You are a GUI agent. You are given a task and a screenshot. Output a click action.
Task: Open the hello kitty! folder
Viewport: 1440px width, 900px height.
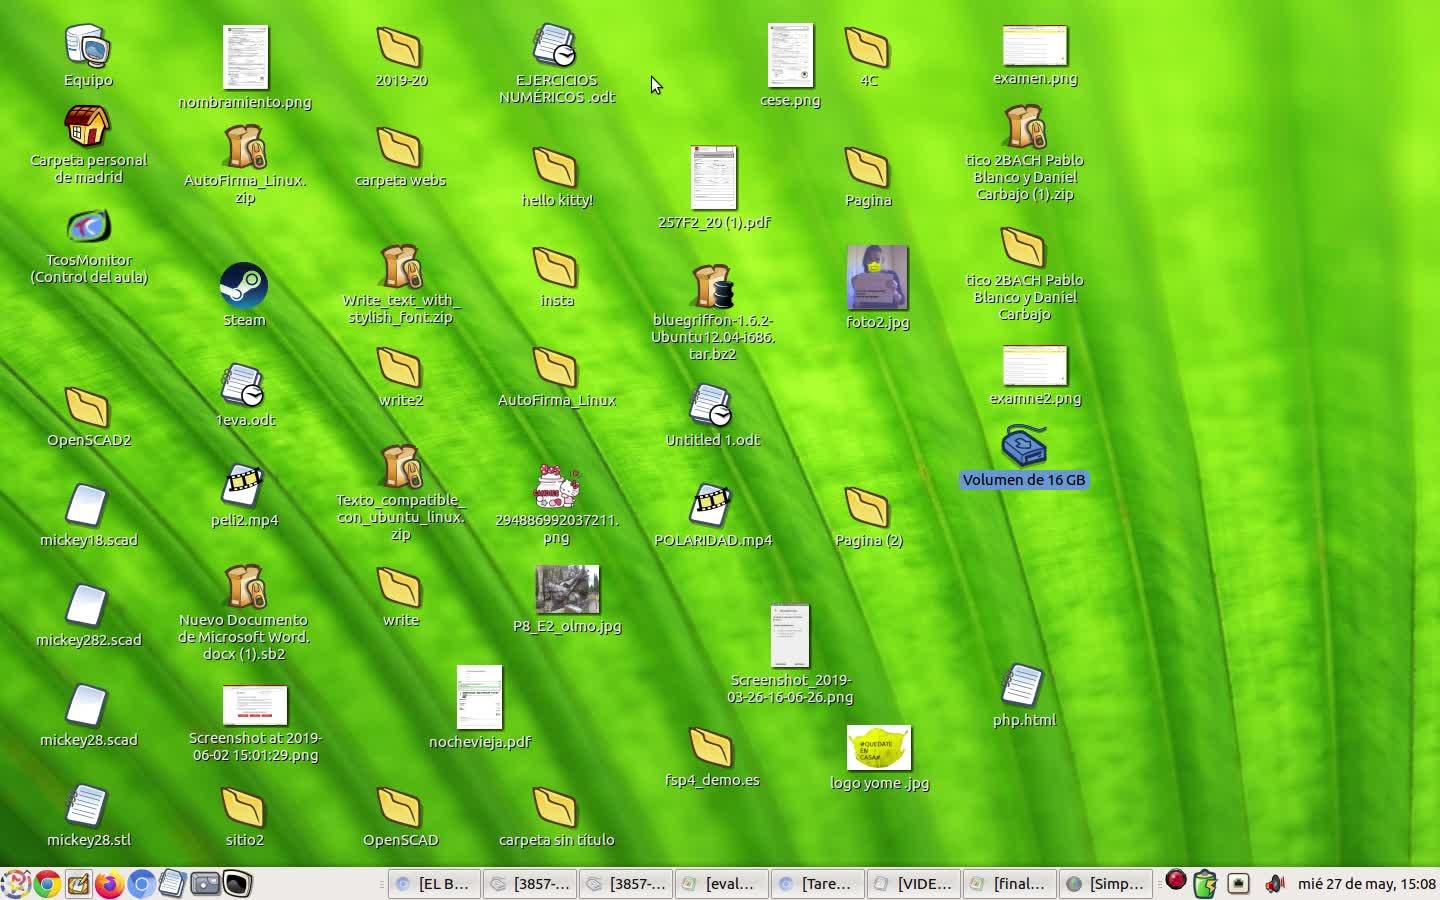click(x=556, y=168)
